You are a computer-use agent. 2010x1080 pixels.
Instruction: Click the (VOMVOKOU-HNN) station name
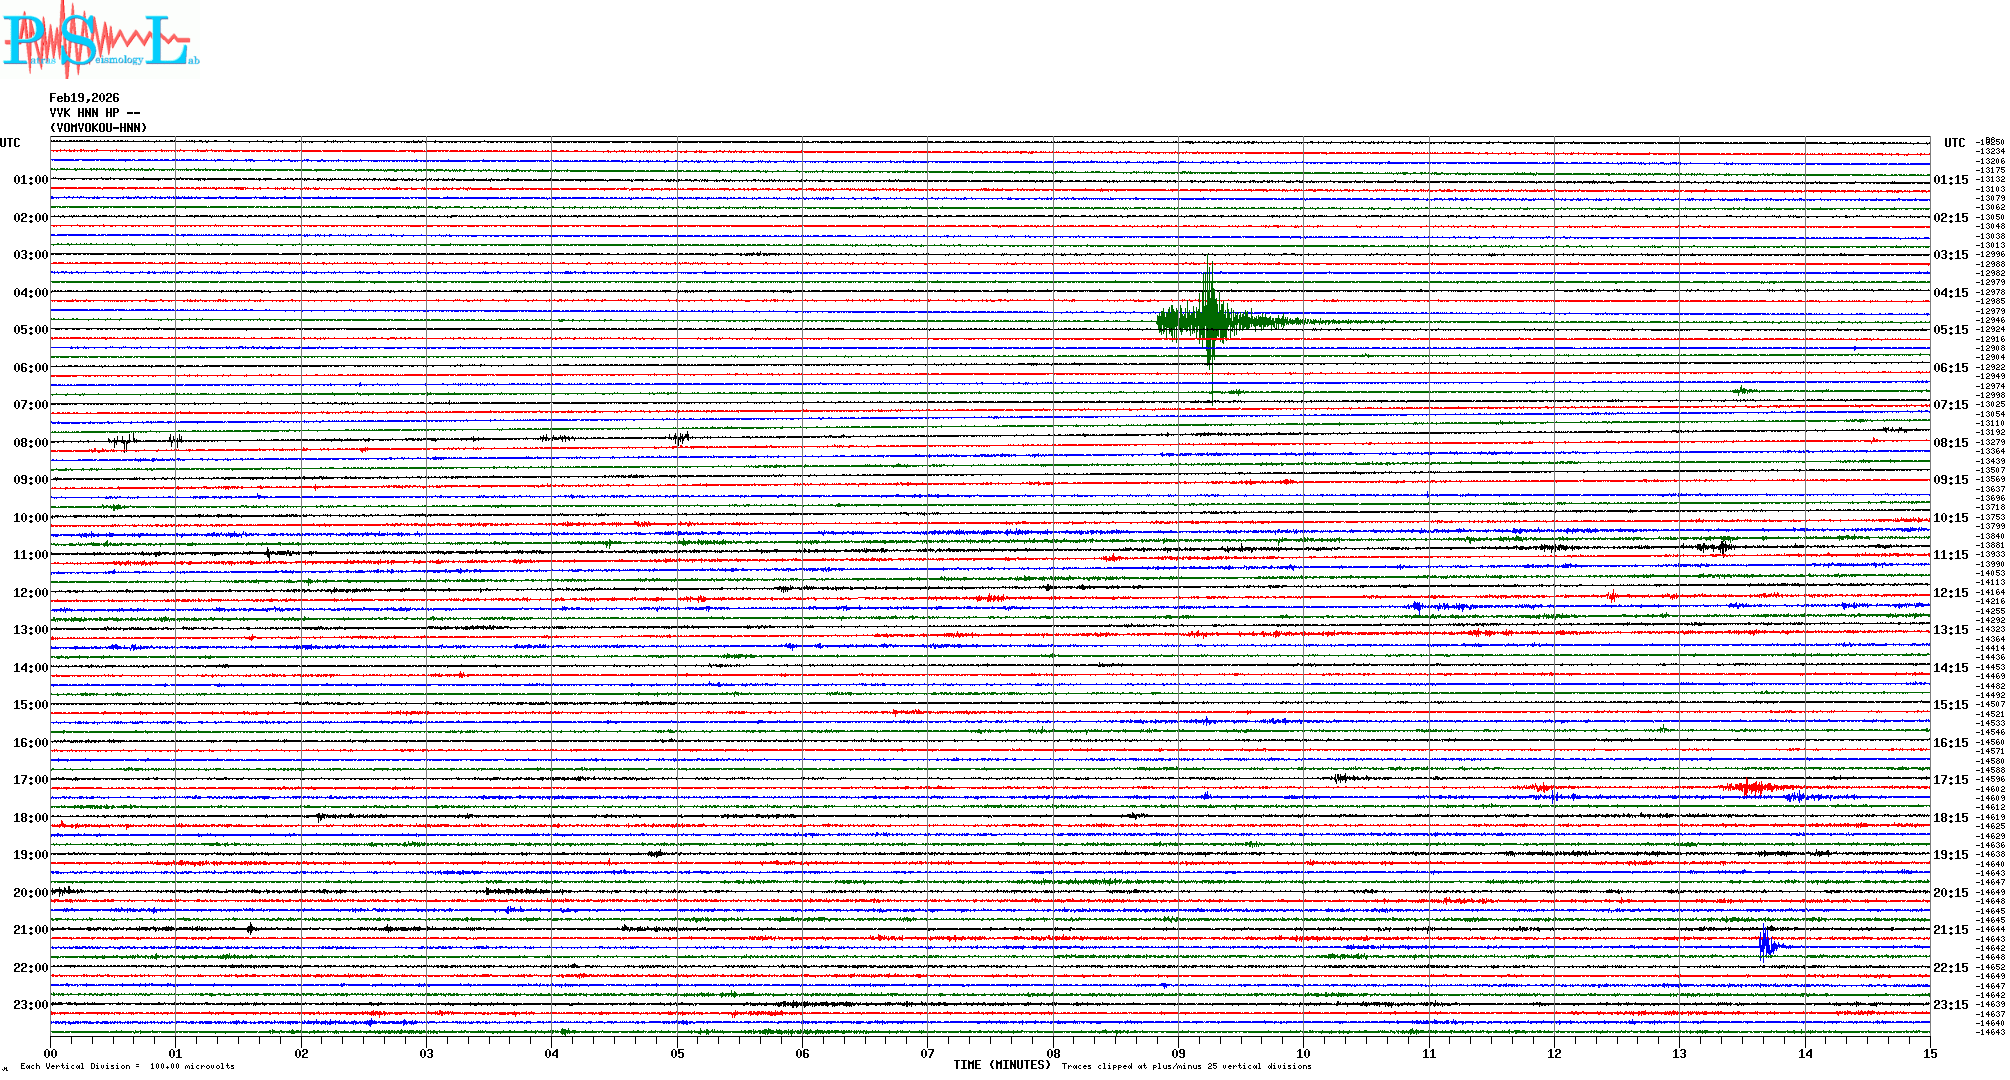point(98,128)
